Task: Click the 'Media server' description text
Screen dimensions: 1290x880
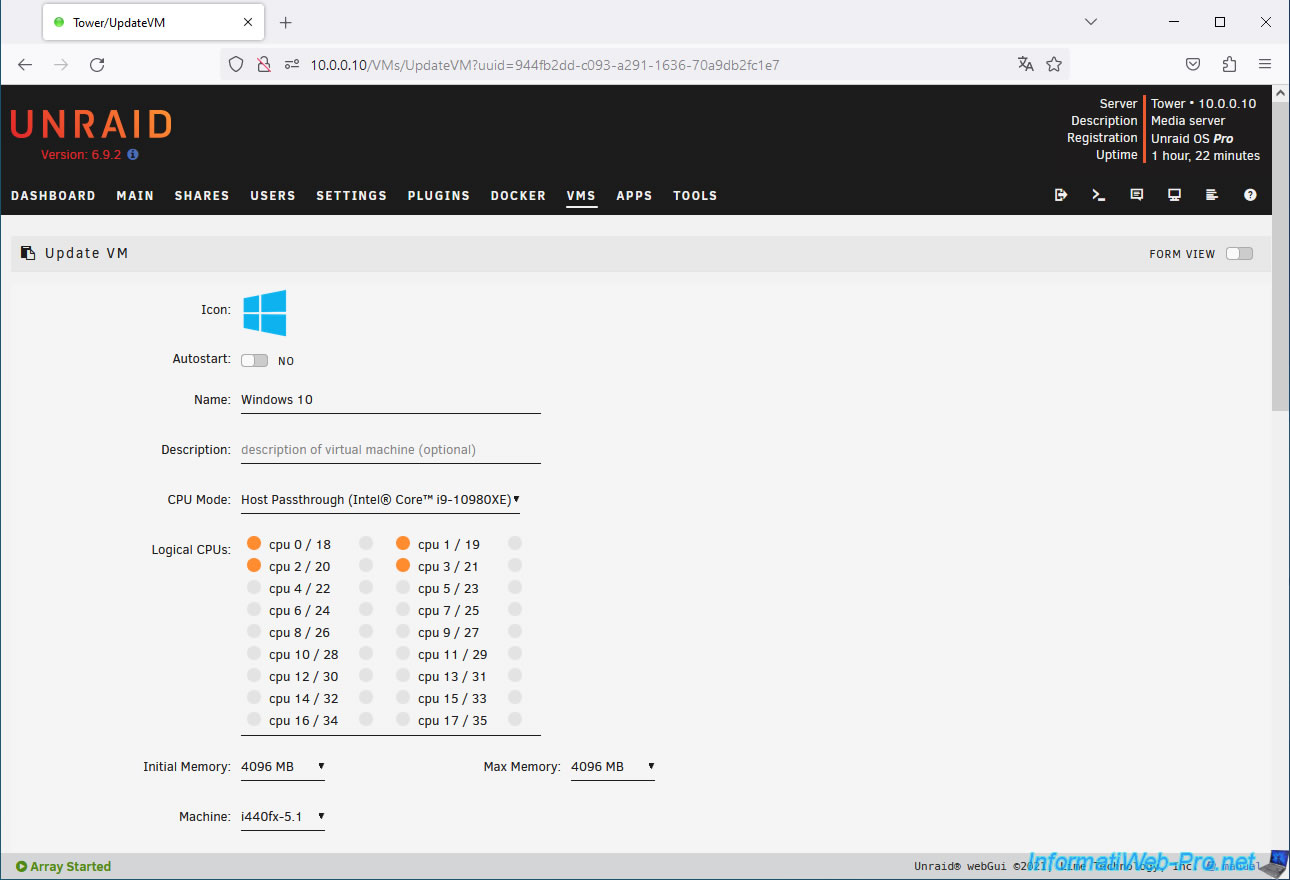Action: pos(1188,121)
